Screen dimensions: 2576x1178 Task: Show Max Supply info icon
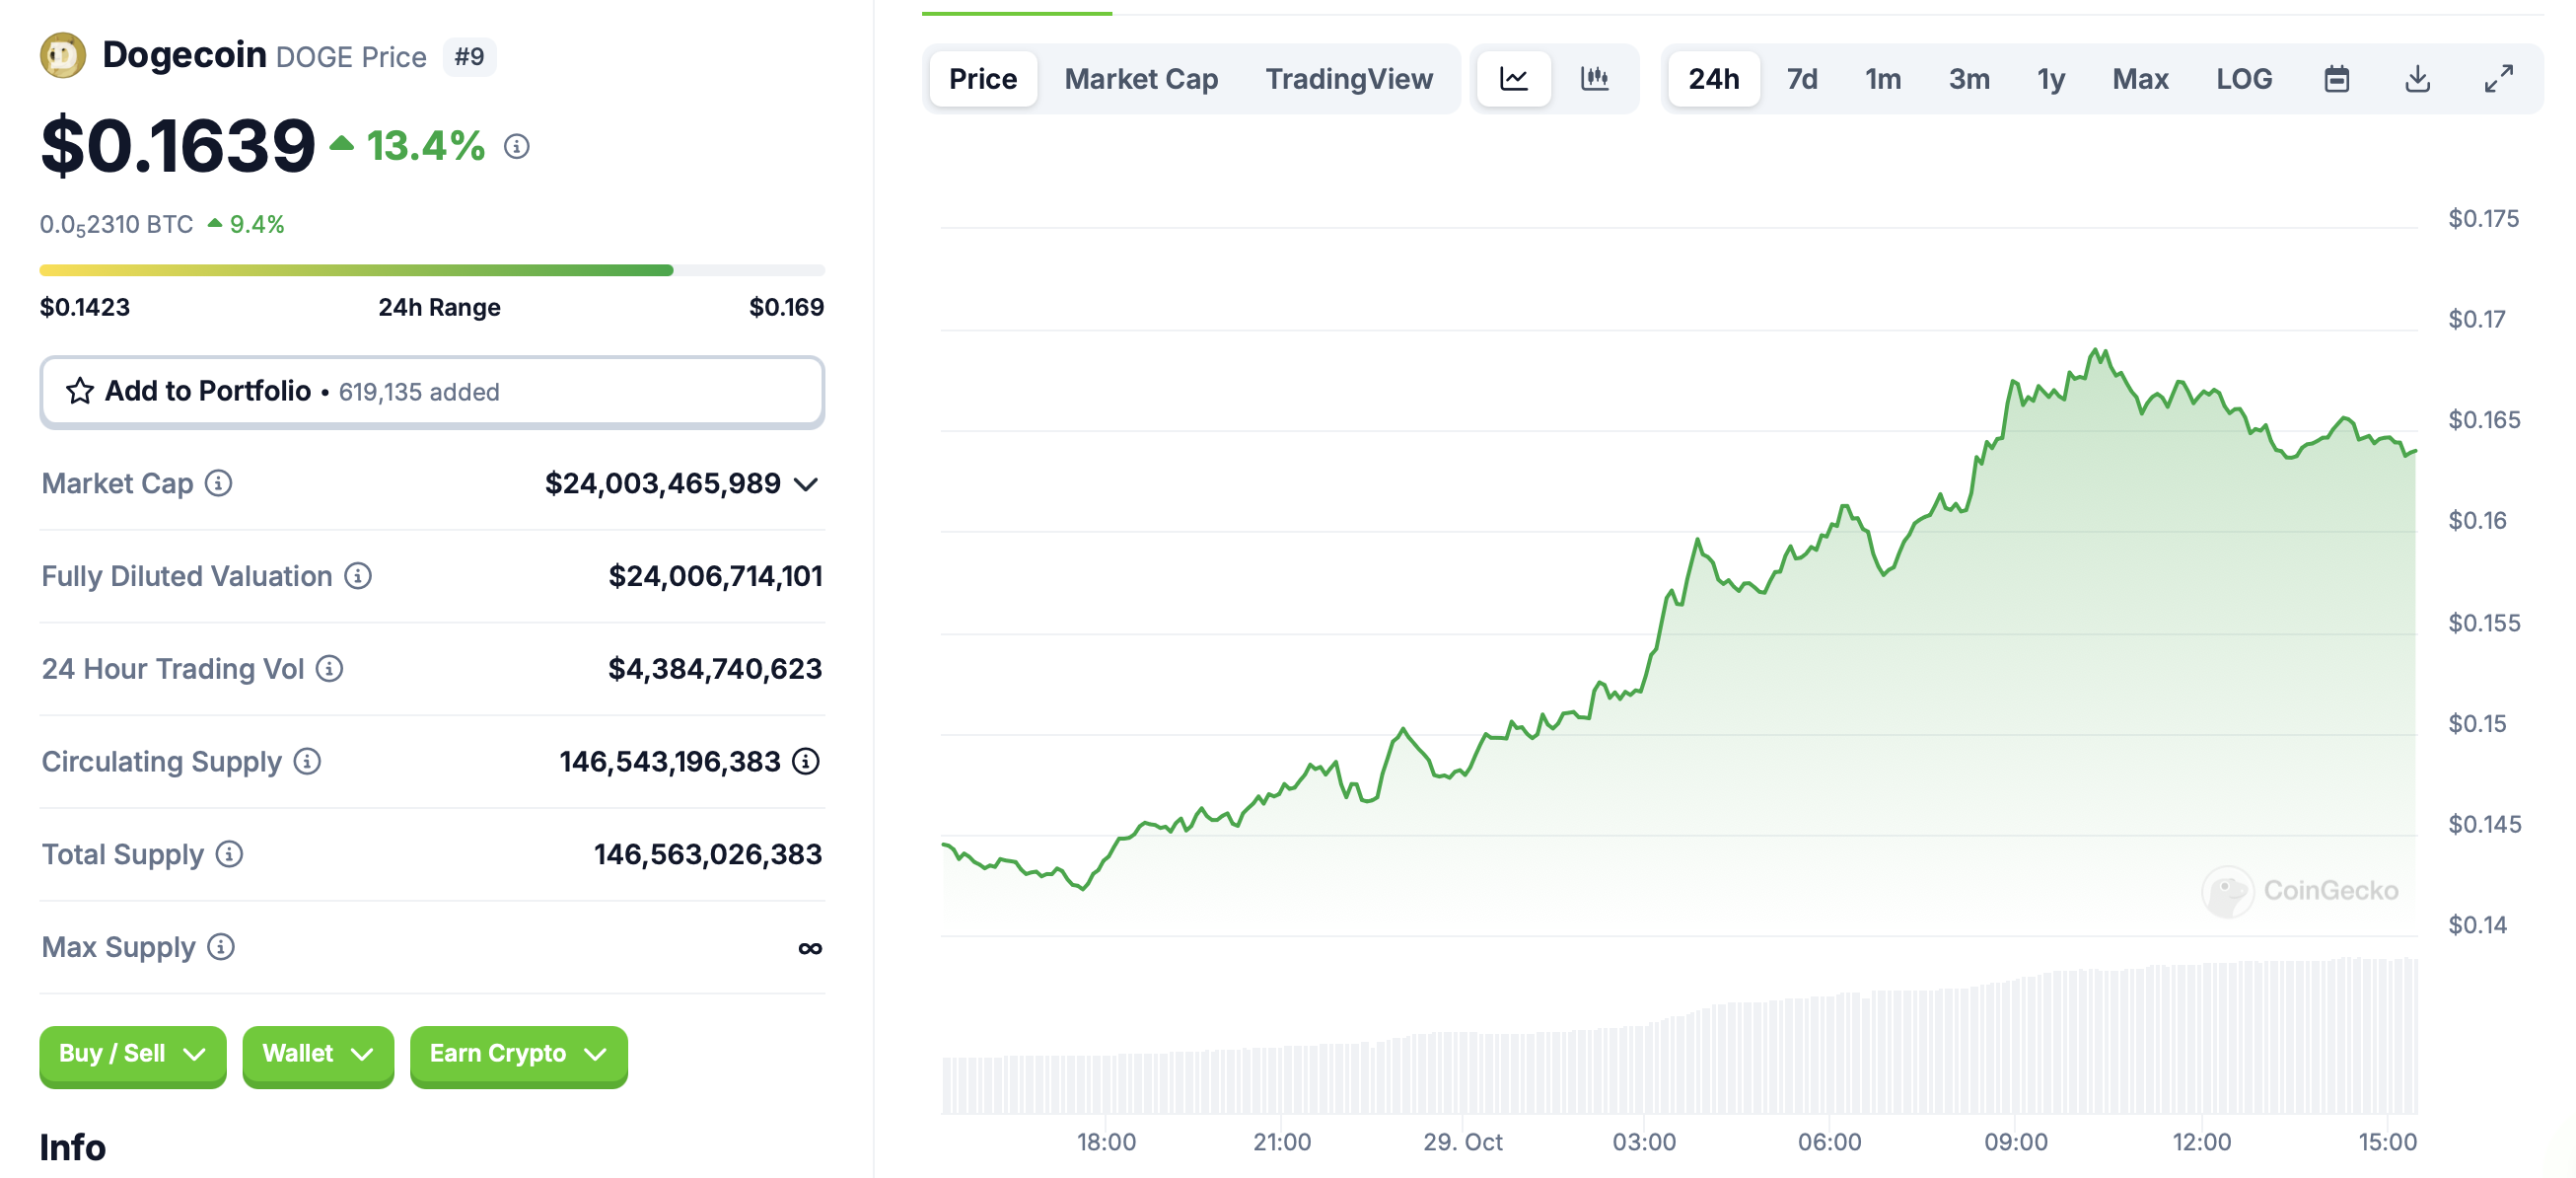click(221, 946)
